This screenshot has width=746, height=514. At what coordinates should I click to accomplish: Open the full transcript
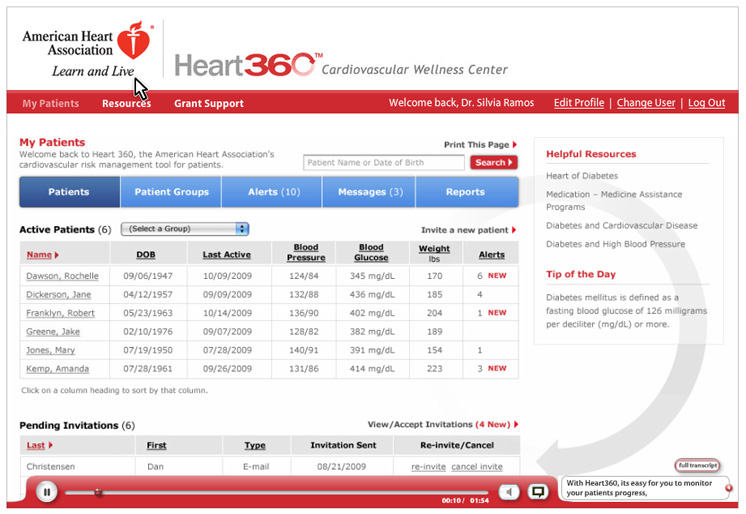point(697,465)
